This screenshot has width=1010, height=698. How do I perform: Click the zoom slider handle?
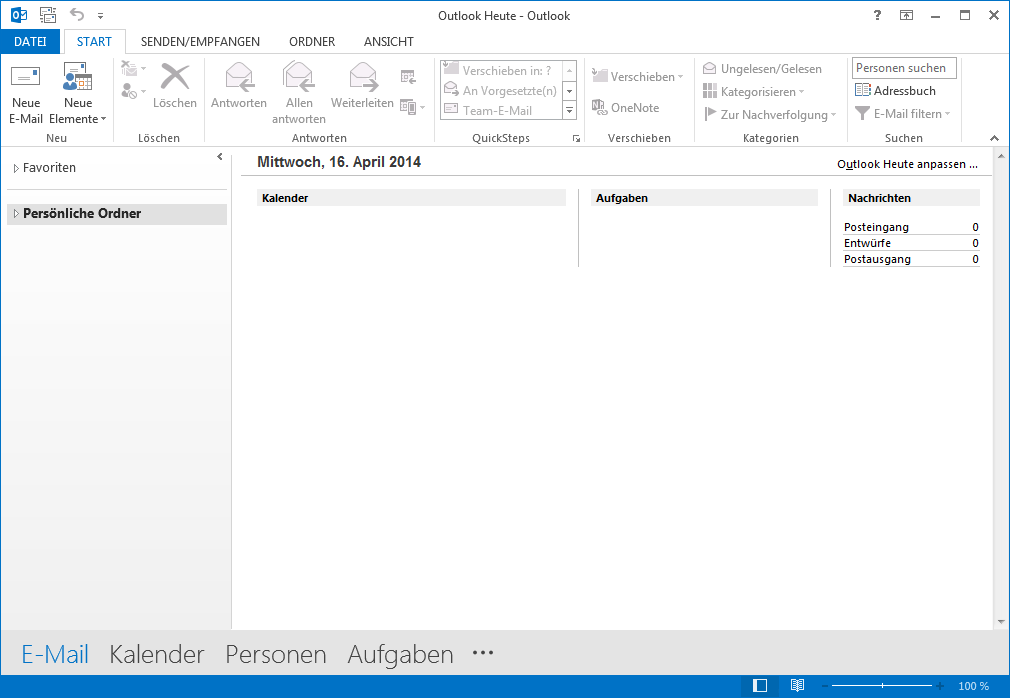coord(882,686)
